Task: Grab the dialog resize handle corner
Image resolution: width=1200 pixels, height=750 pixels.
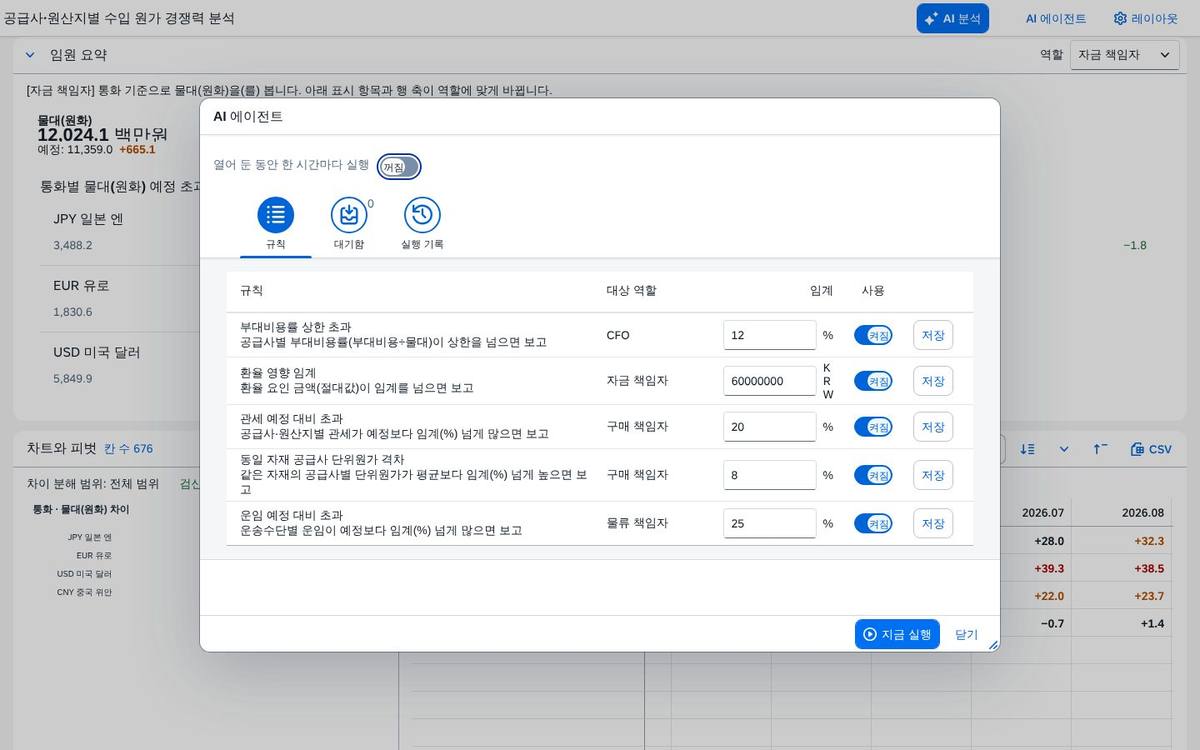Action: click(993, 645)
